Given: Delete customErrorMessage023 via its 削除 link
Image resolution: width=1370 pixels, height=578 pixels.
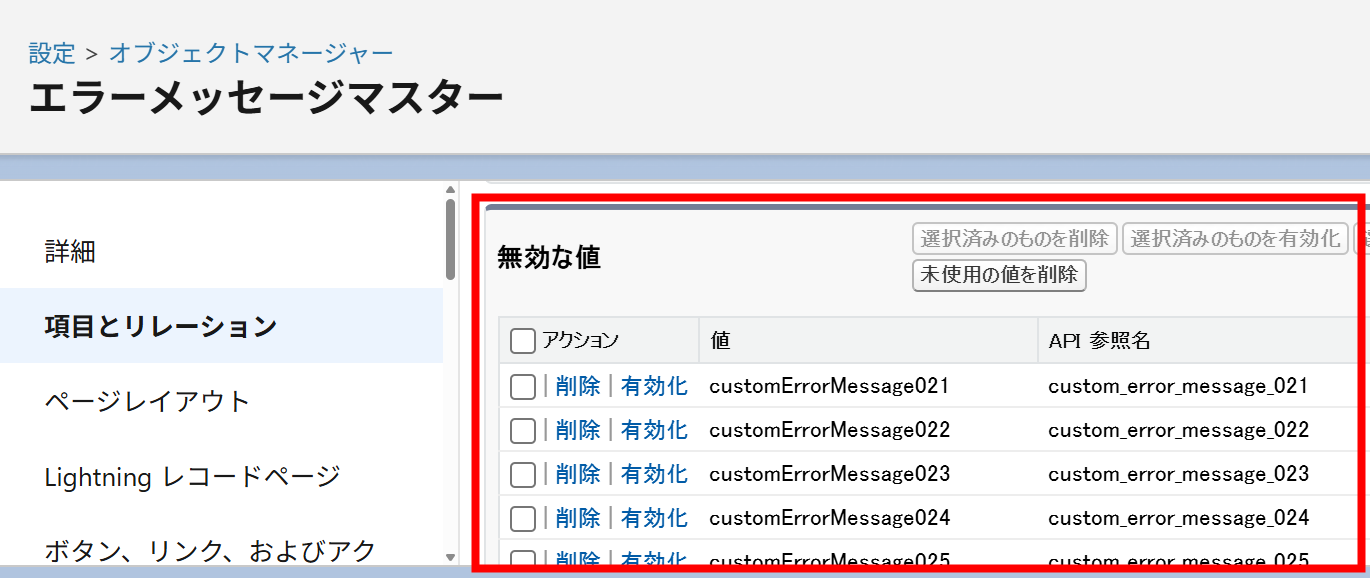Looking at the screenshot, I should [x=580, y=473].
